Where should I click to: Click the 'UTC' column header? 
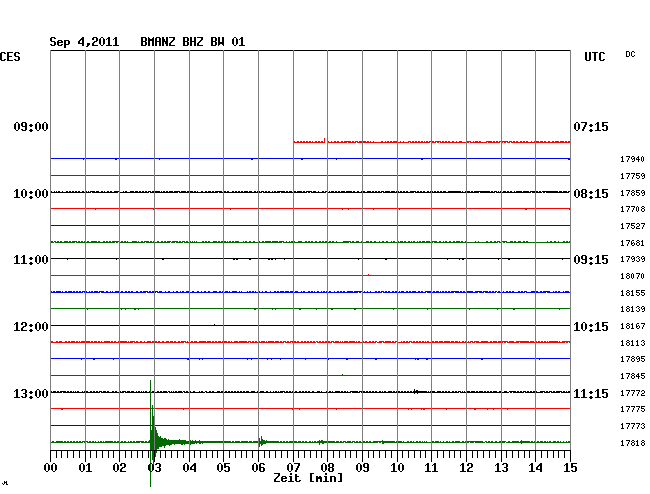click(595, 57)
